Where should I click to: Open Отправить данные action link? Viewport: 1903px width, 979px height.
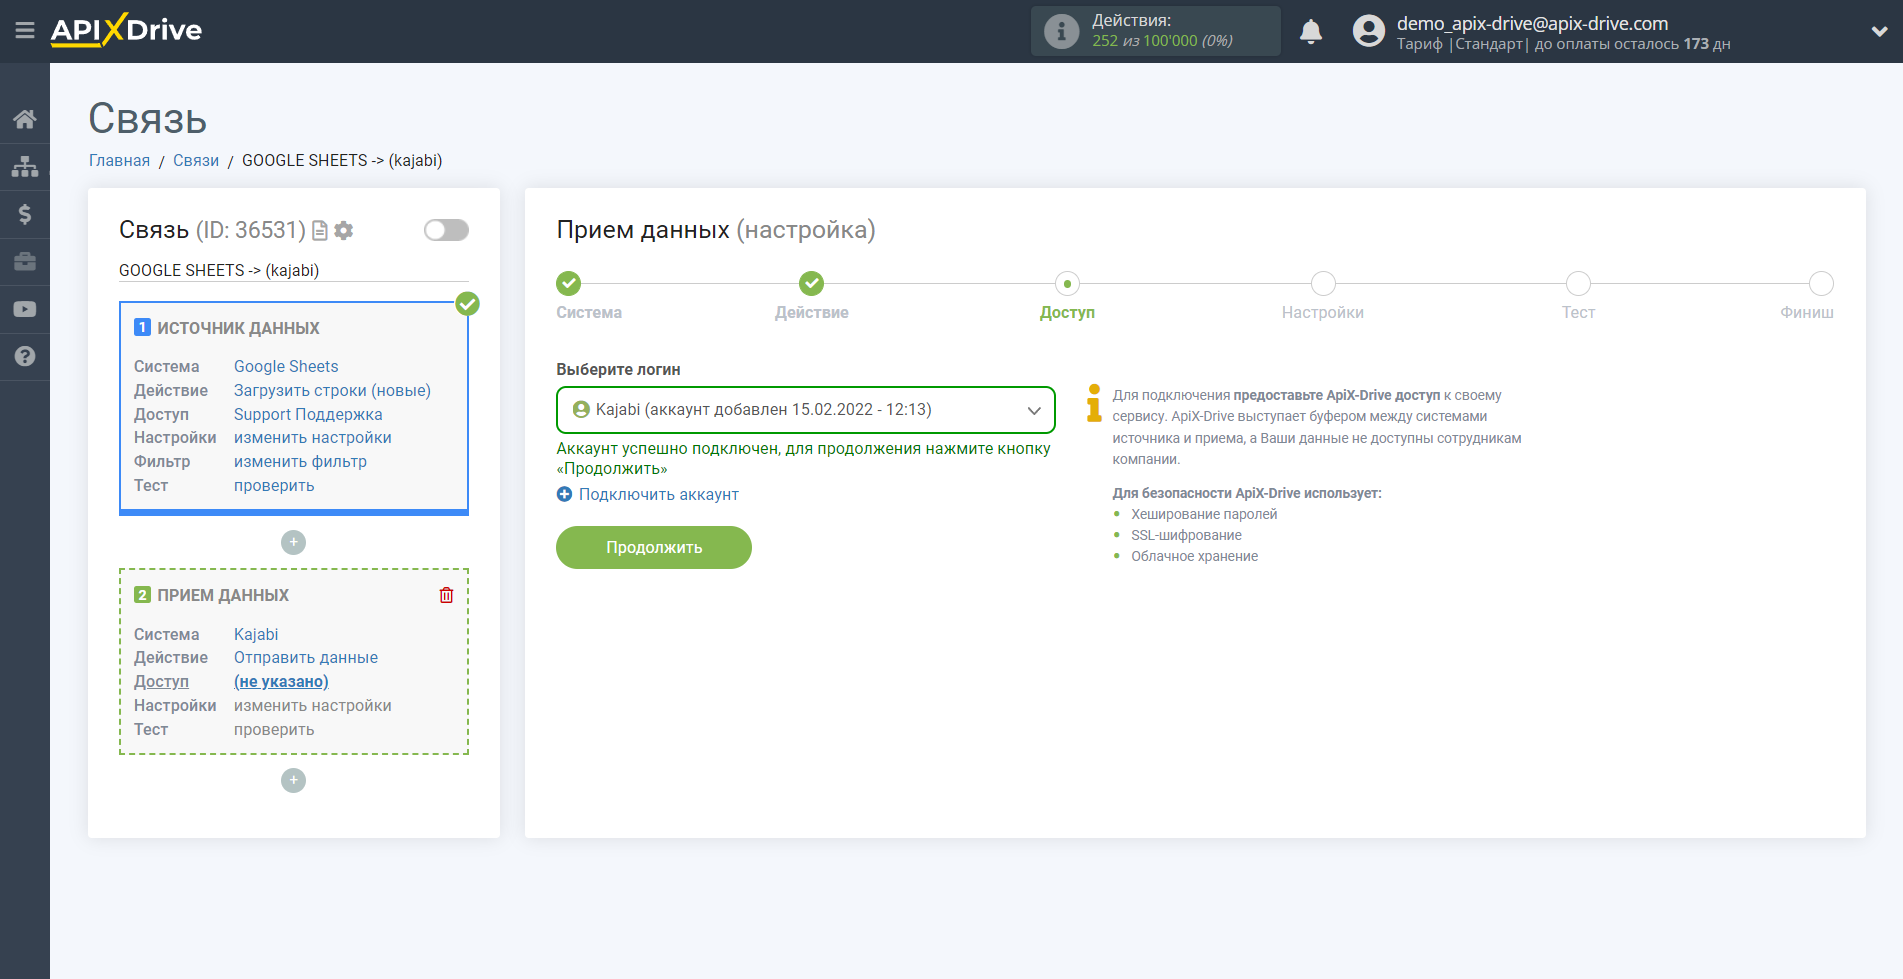tap(306, 657)
